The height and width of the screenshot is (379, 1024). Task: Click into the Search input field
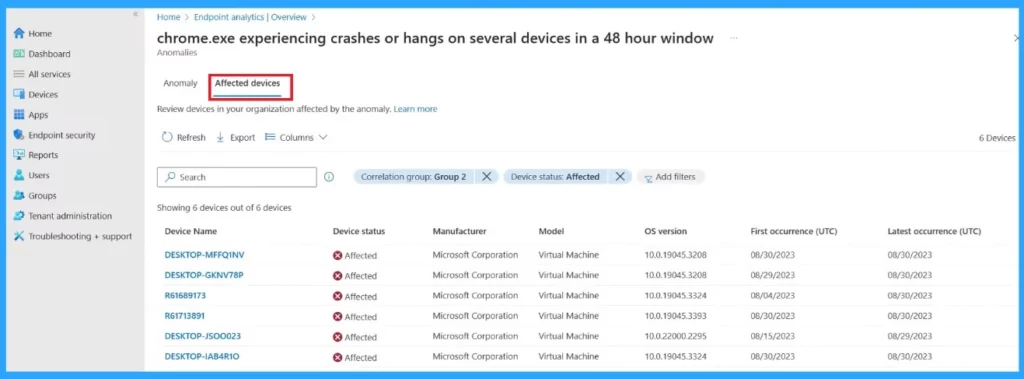[237, 177]
